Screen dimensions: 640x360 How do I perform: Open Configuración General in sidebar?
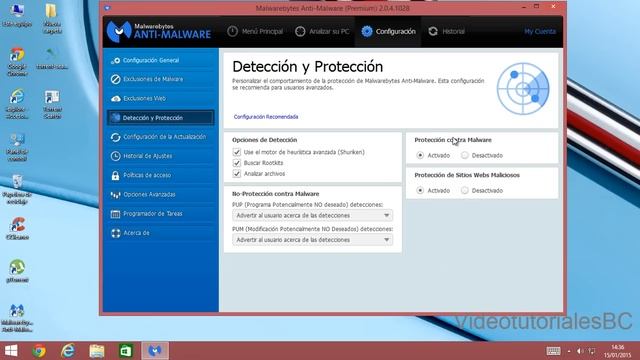coord(161,60)
